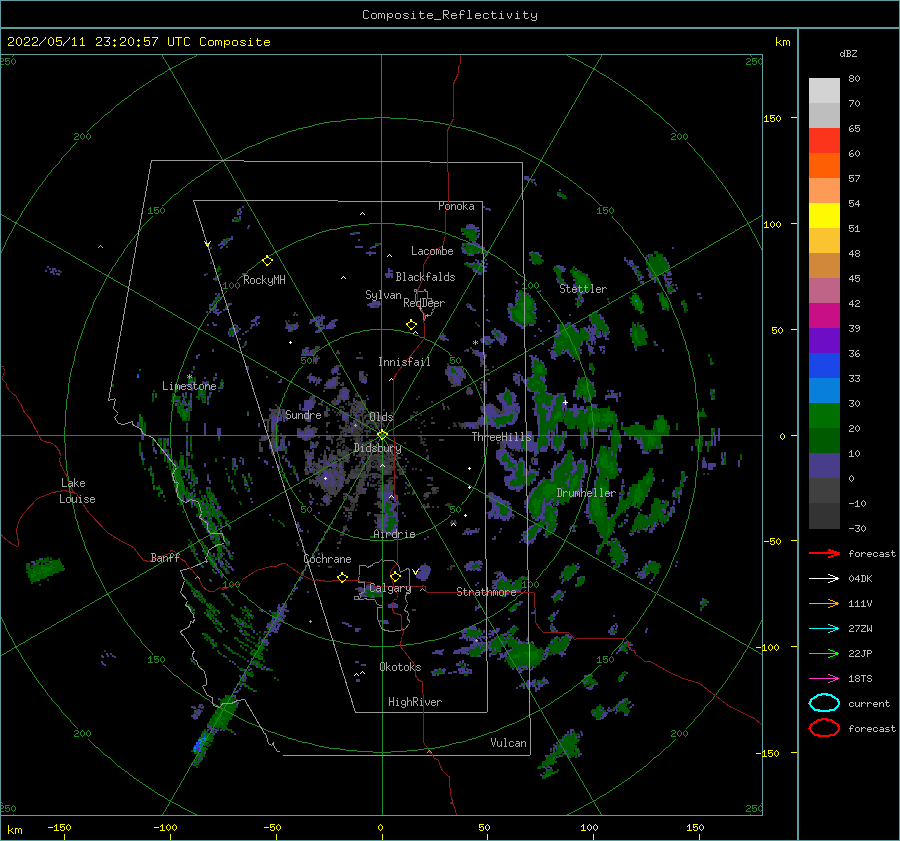Click the Innisfail town label

[404, 362]
